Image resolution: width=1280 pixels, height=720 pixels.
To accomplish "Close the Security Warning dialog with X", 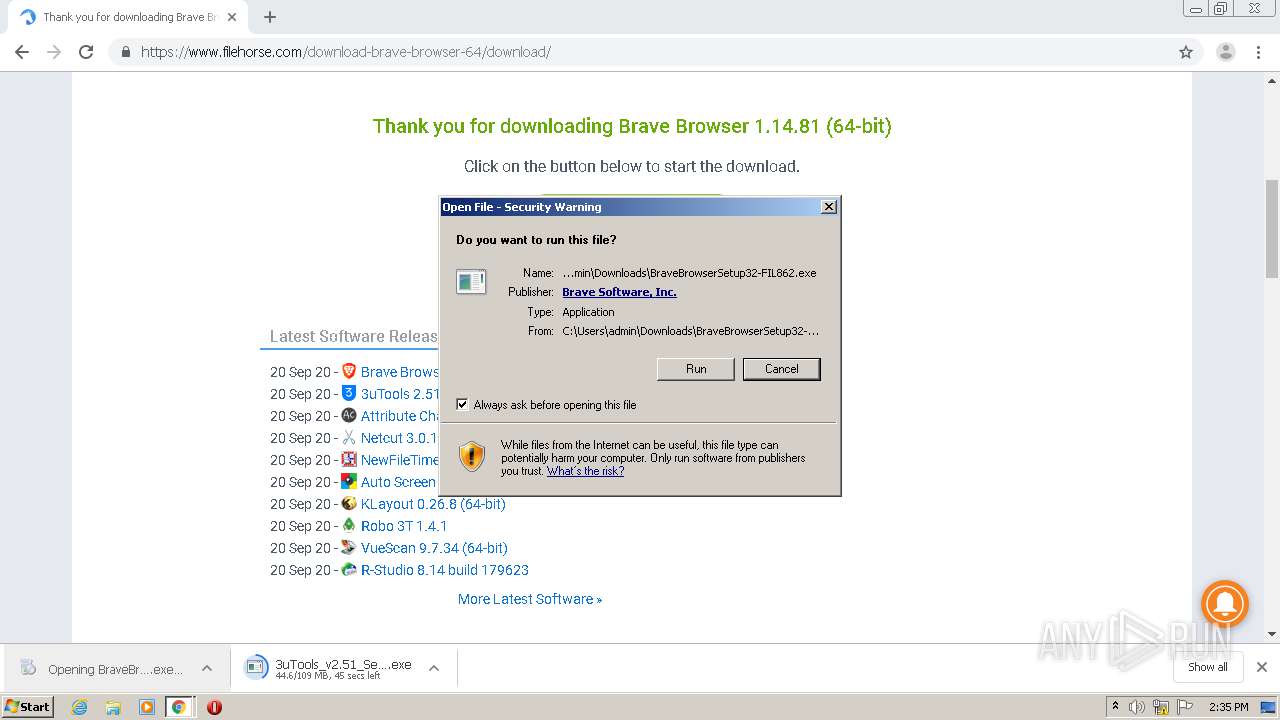I will pyautogui.click(x=828, y=207).
